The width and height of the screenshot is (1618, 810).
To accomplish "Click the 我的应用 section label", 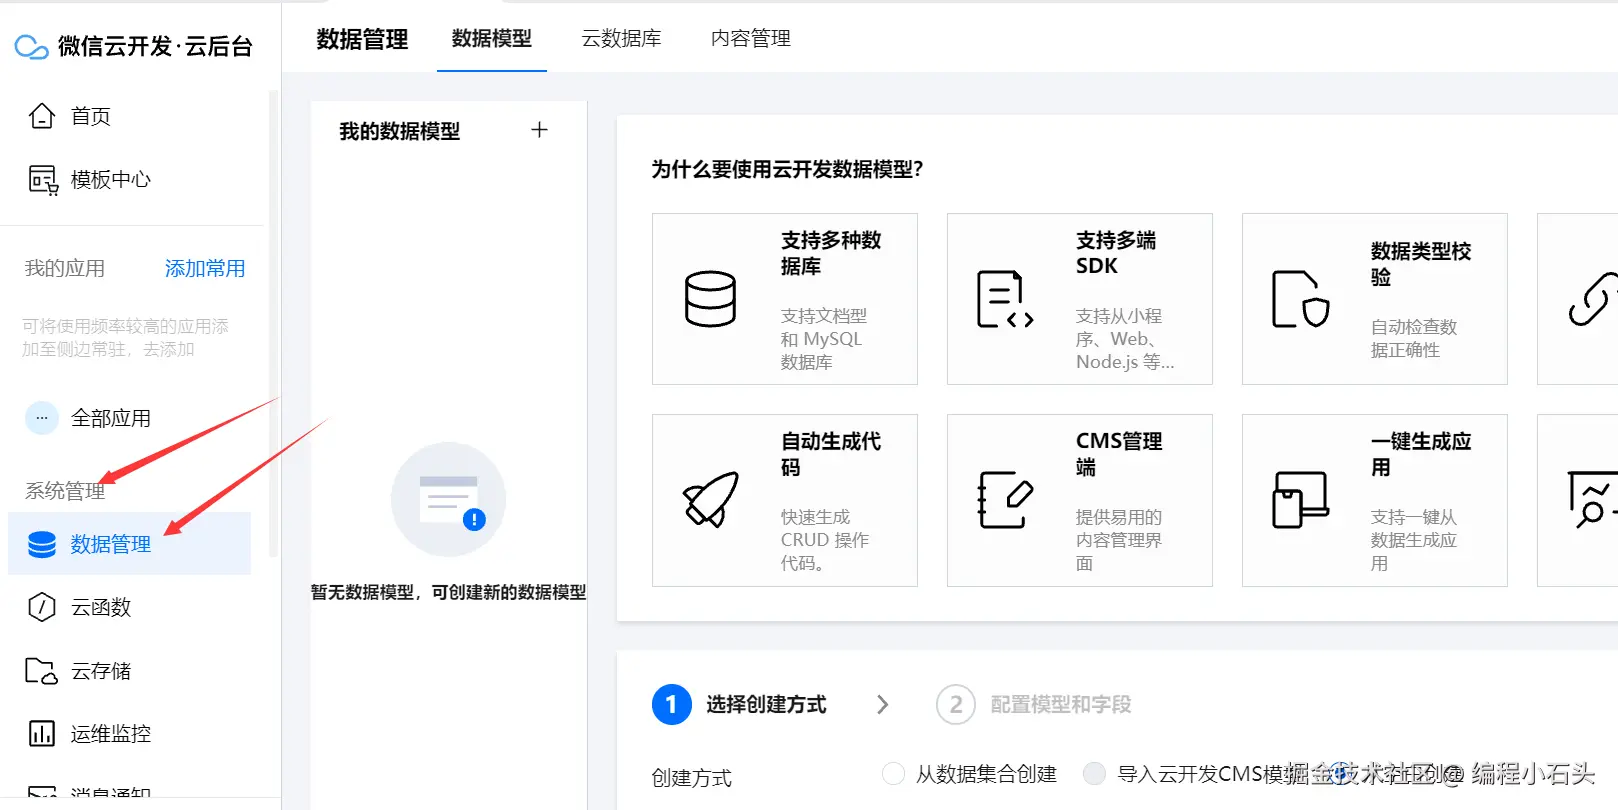I will [x=65, y=268].
